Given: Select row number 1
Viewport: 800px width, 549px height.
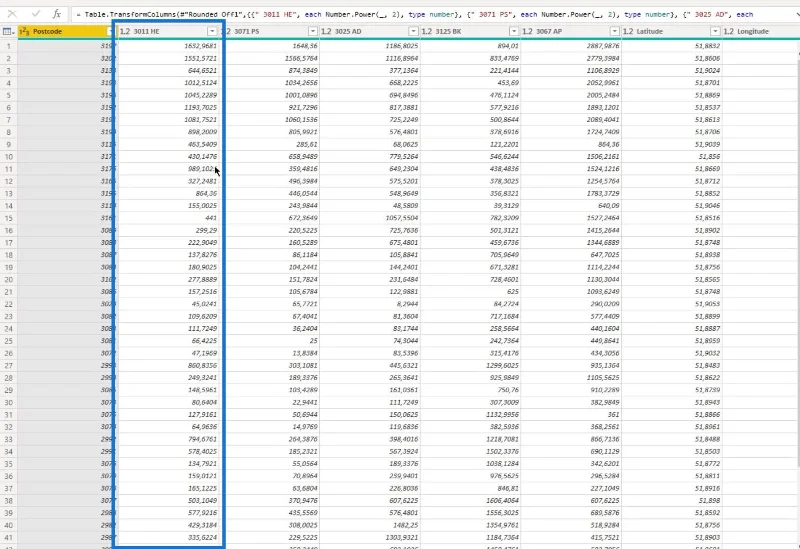Looking at the screenshot, I should click(x=9, y=46).
